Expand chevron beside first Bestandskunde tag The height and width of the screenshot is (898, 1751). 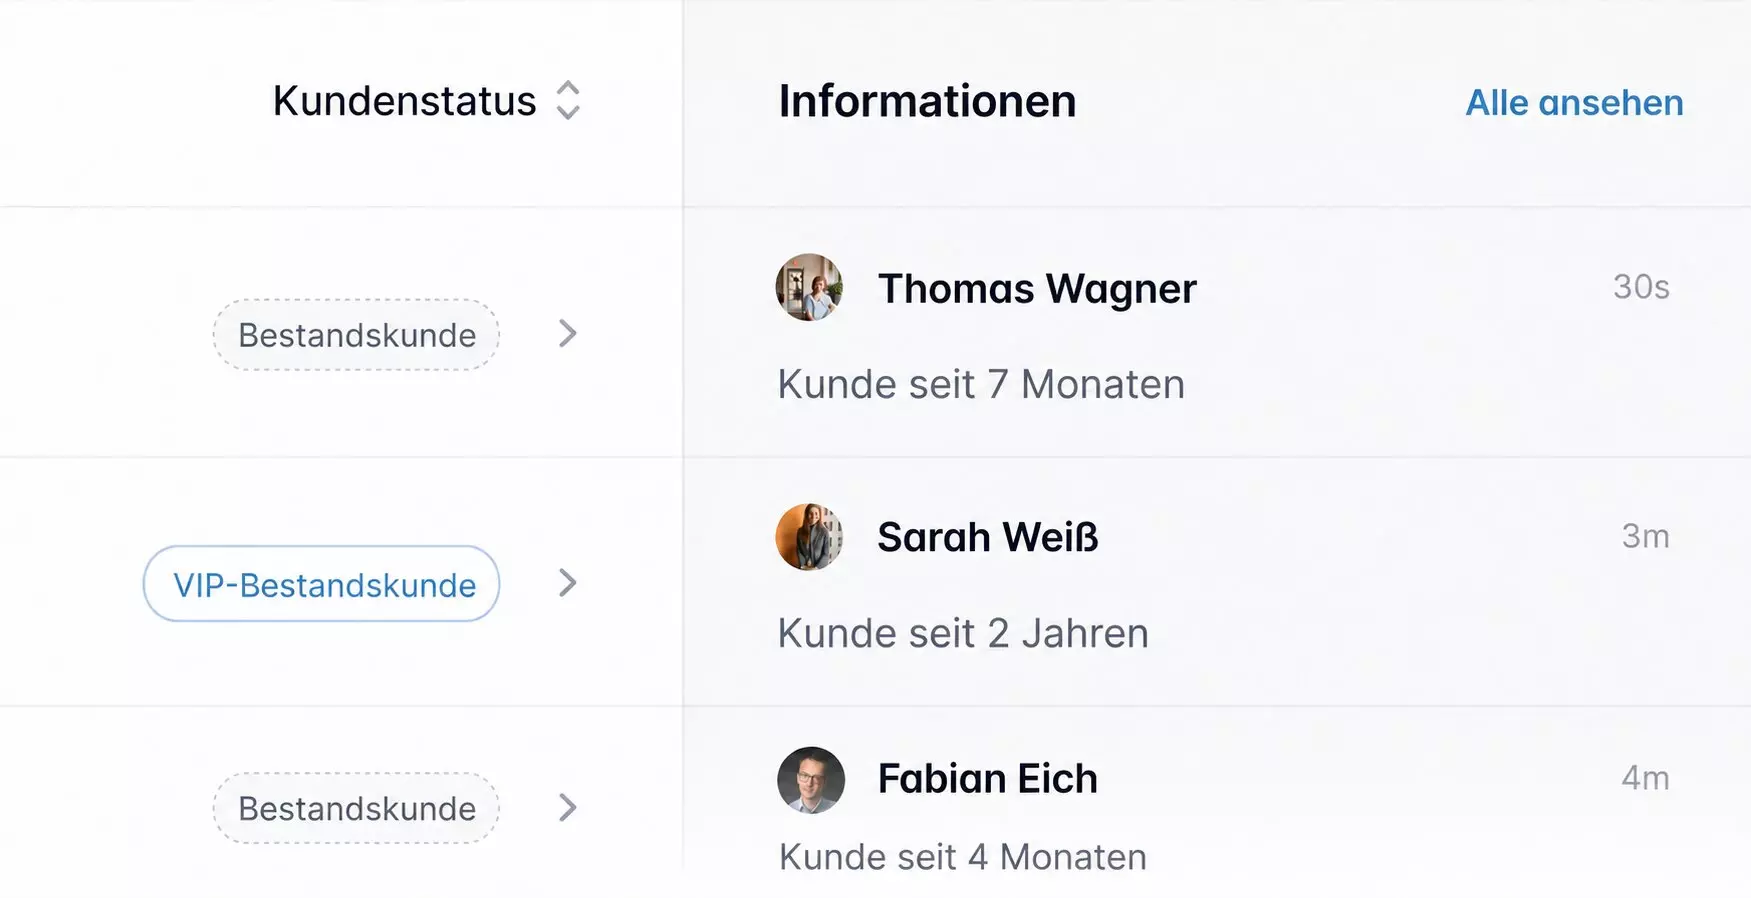(x=568, y=334)
